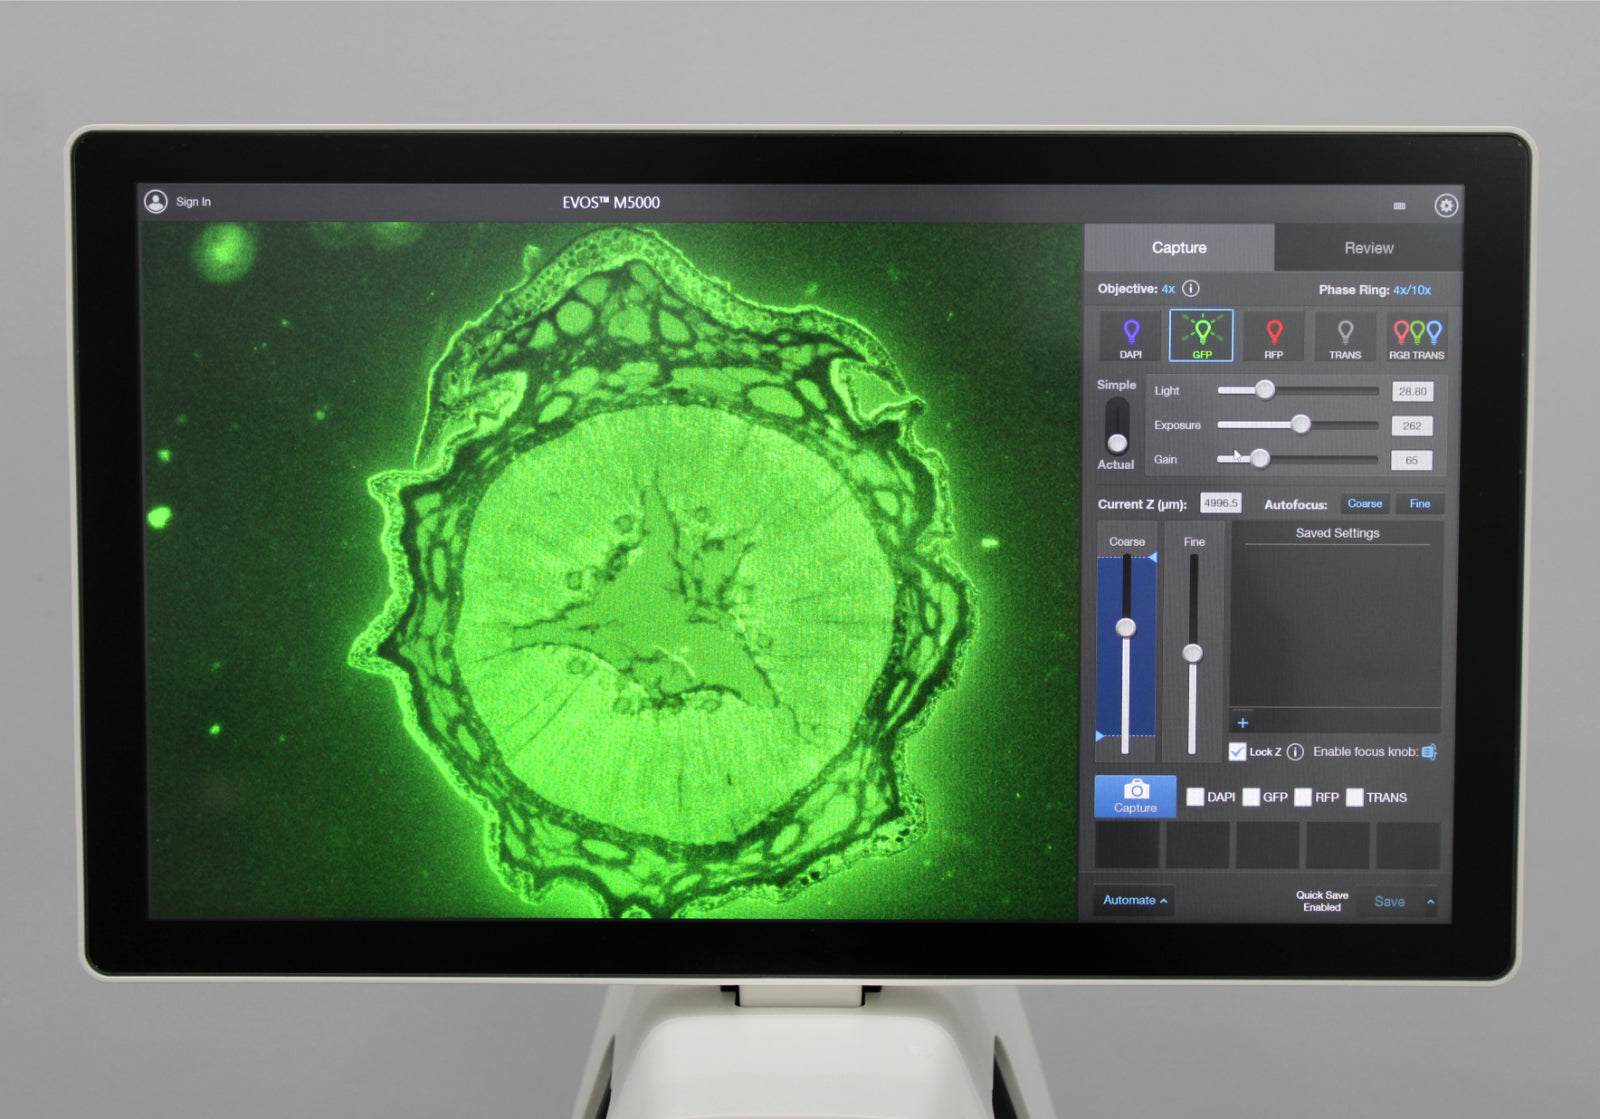The image size is (1600, 1119).
Task: Select the GFP light channel icon
Action: coord(1201,335)
